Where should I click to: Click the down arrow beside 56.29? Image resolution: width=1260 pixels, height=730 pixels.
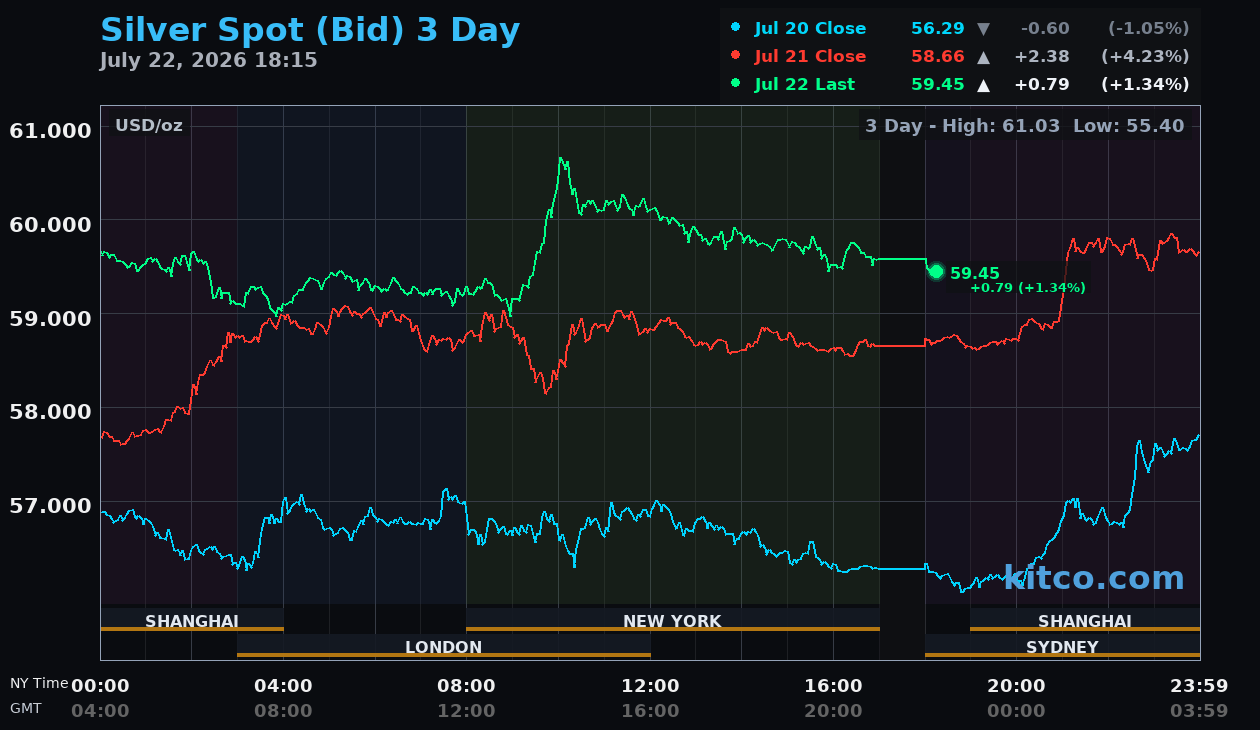click(983, 29)
